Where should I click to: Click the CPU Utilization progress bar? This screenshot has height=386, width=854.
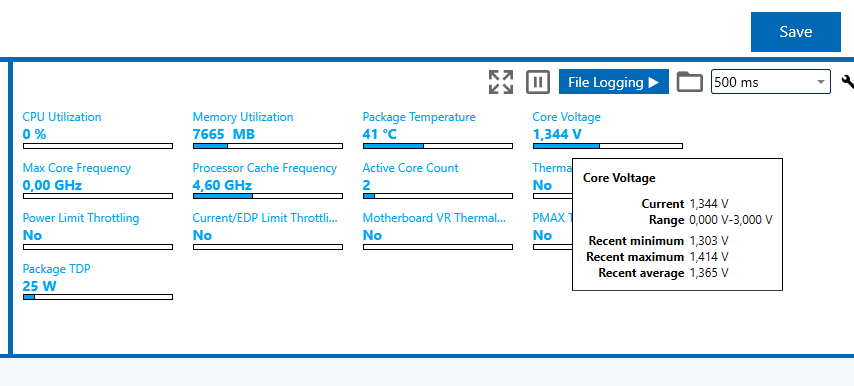(97, 146)
